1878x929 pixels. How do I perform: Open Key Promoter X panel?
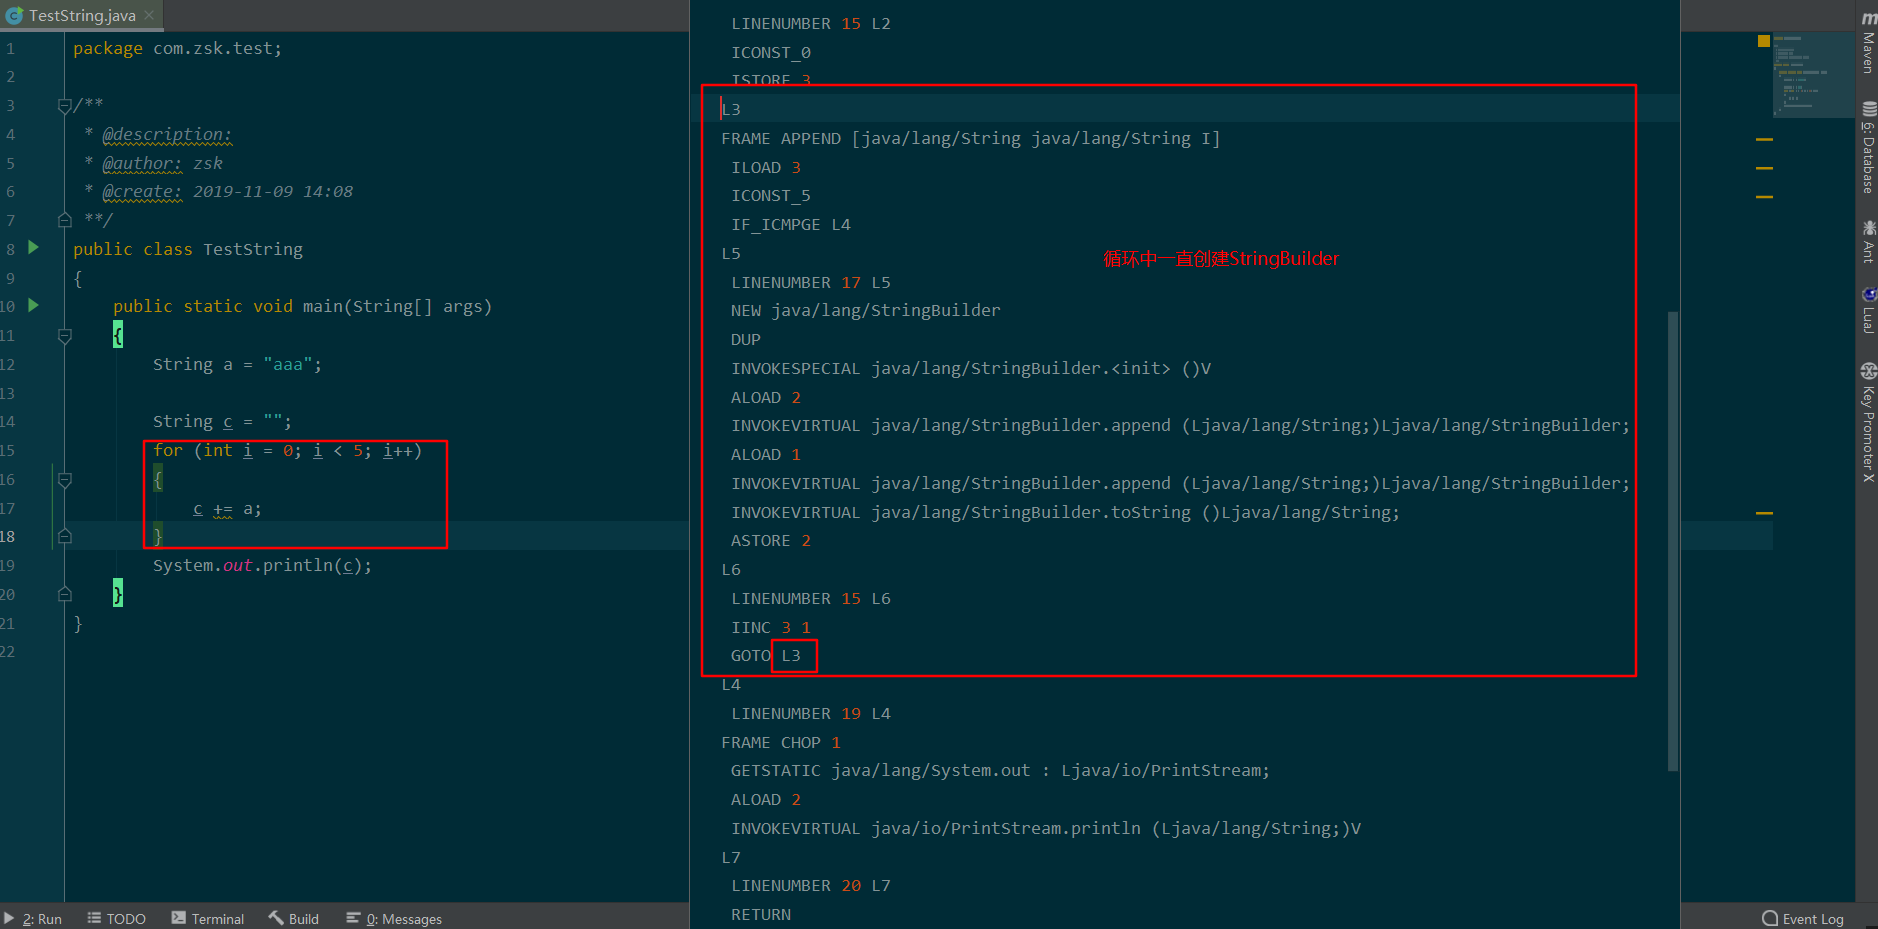pos(1867,423)
